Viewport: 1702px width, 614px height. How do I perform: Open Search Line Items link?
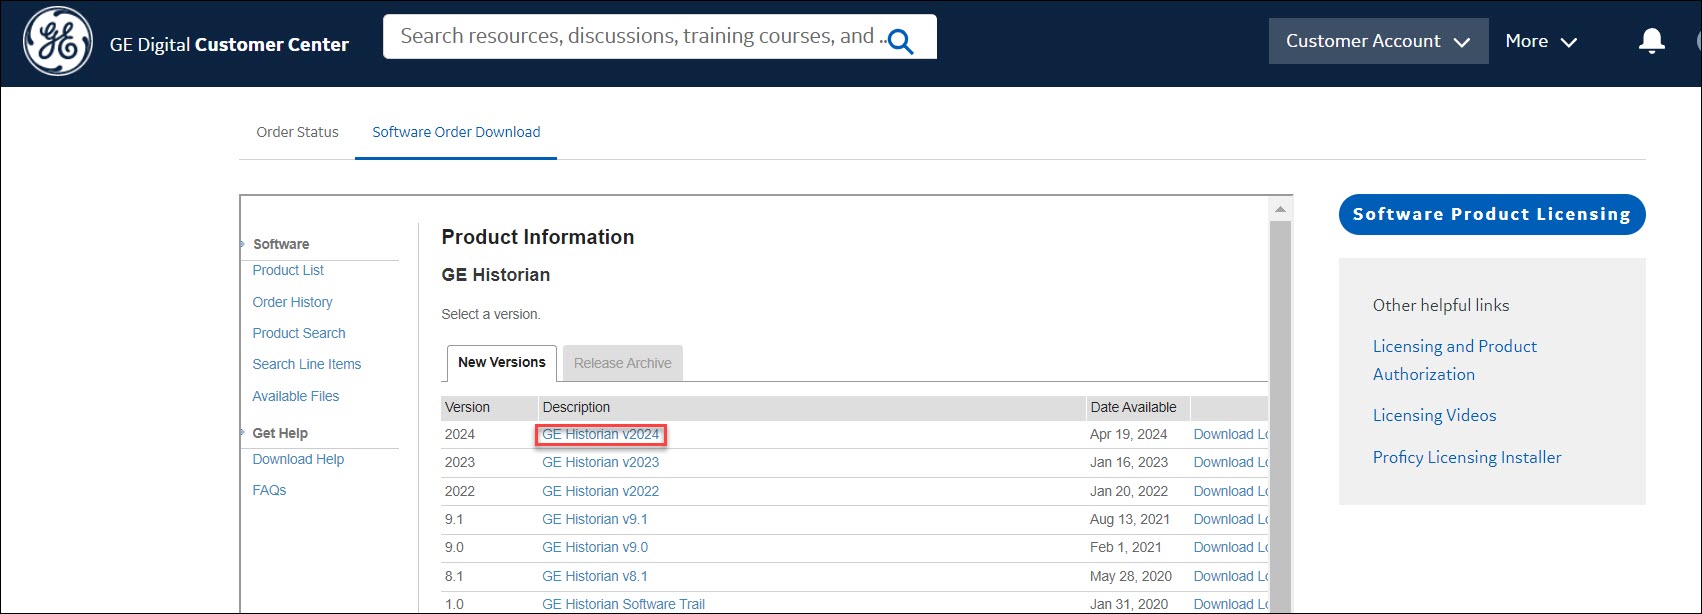pyautogui.click(x=307, y=364)
